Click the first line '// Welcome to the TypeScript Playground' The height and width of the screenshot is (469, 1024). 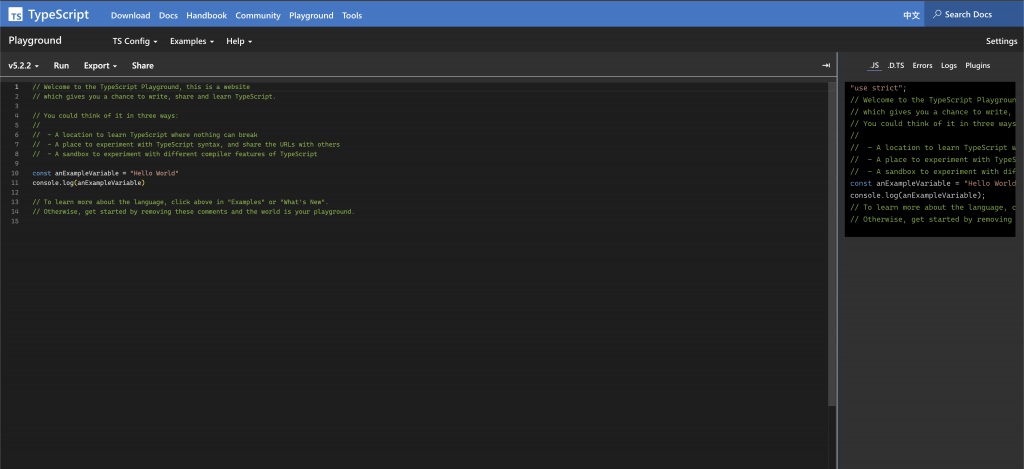click(x=141, y=86)
